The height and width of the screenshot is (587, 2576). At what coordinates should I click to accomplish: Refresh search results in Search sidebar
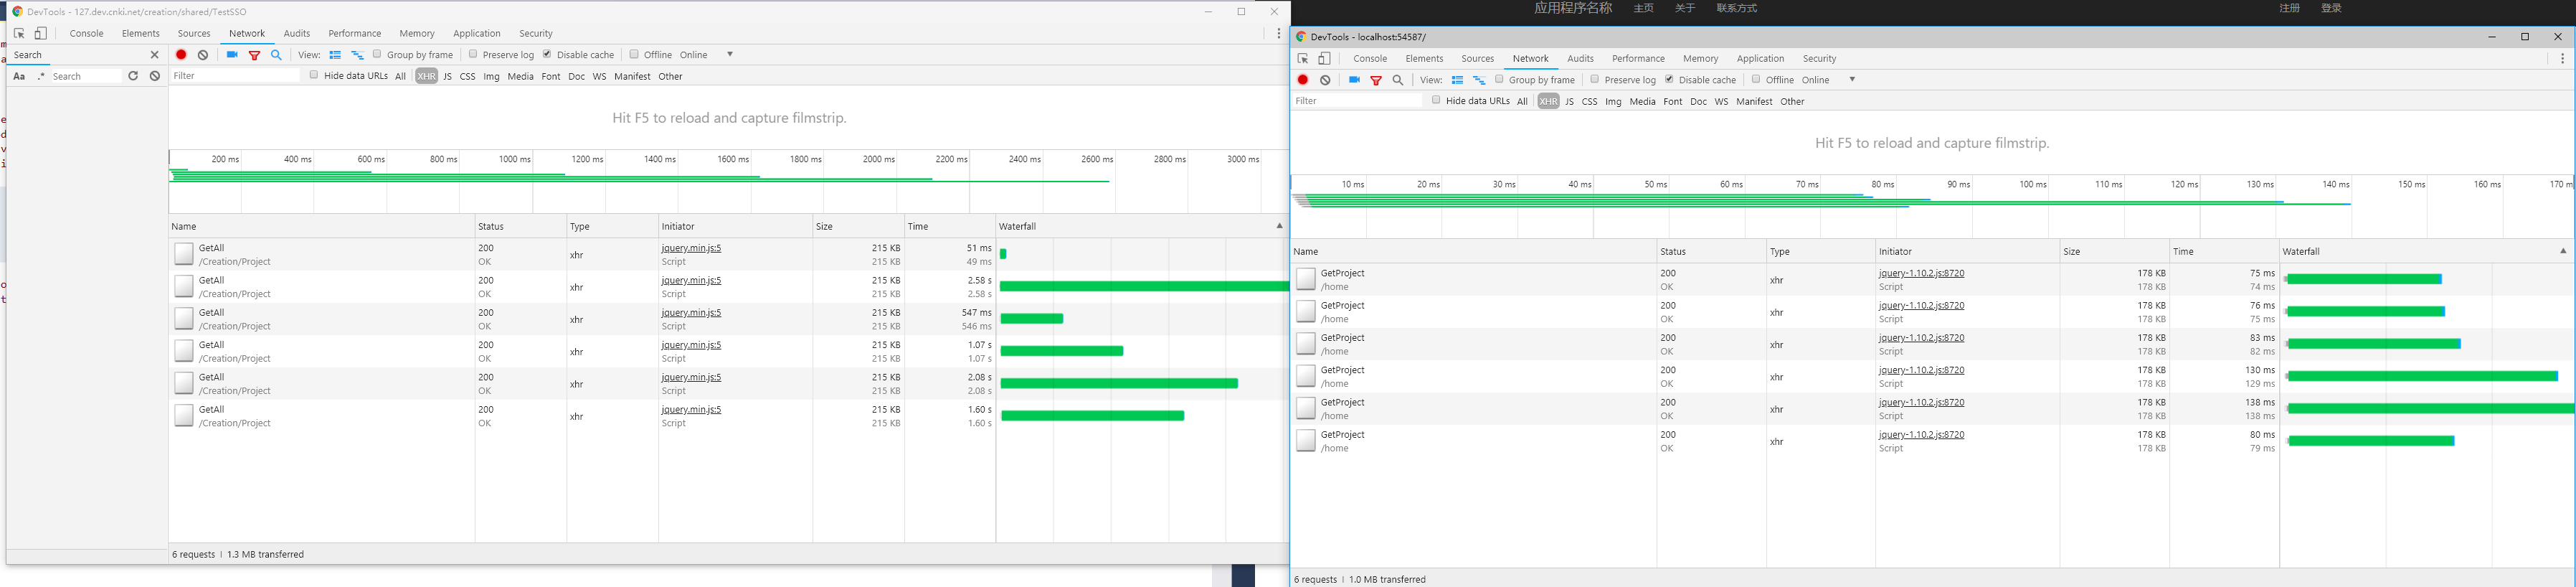tap(133, 76)
